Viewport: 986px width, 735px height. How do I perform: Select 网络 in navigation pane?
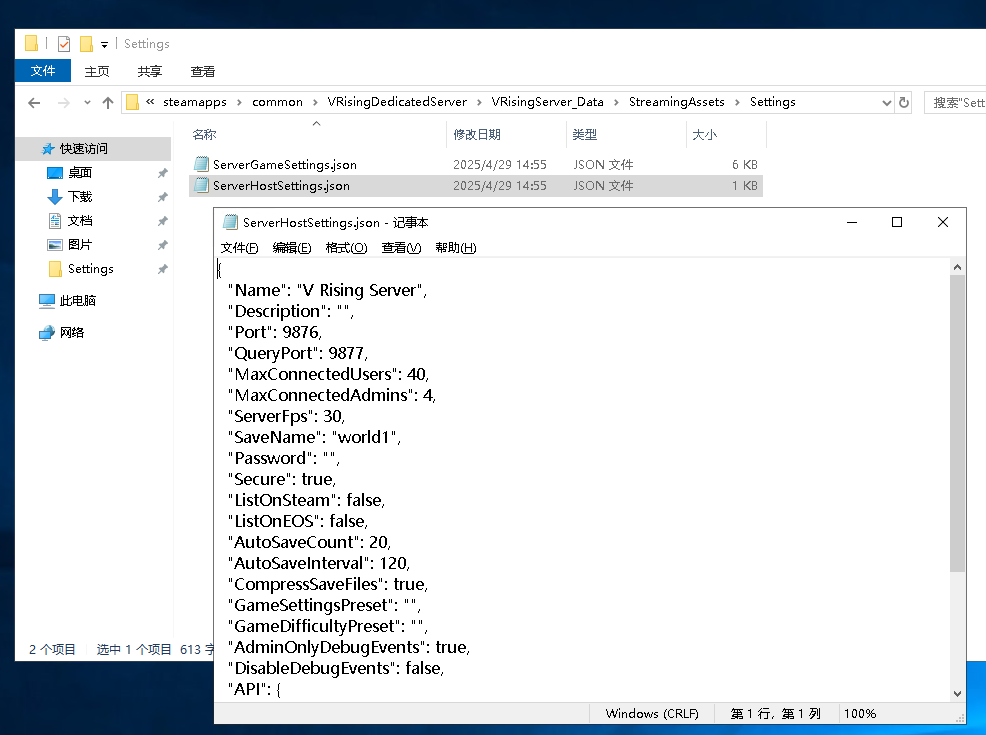pos(72,333)
